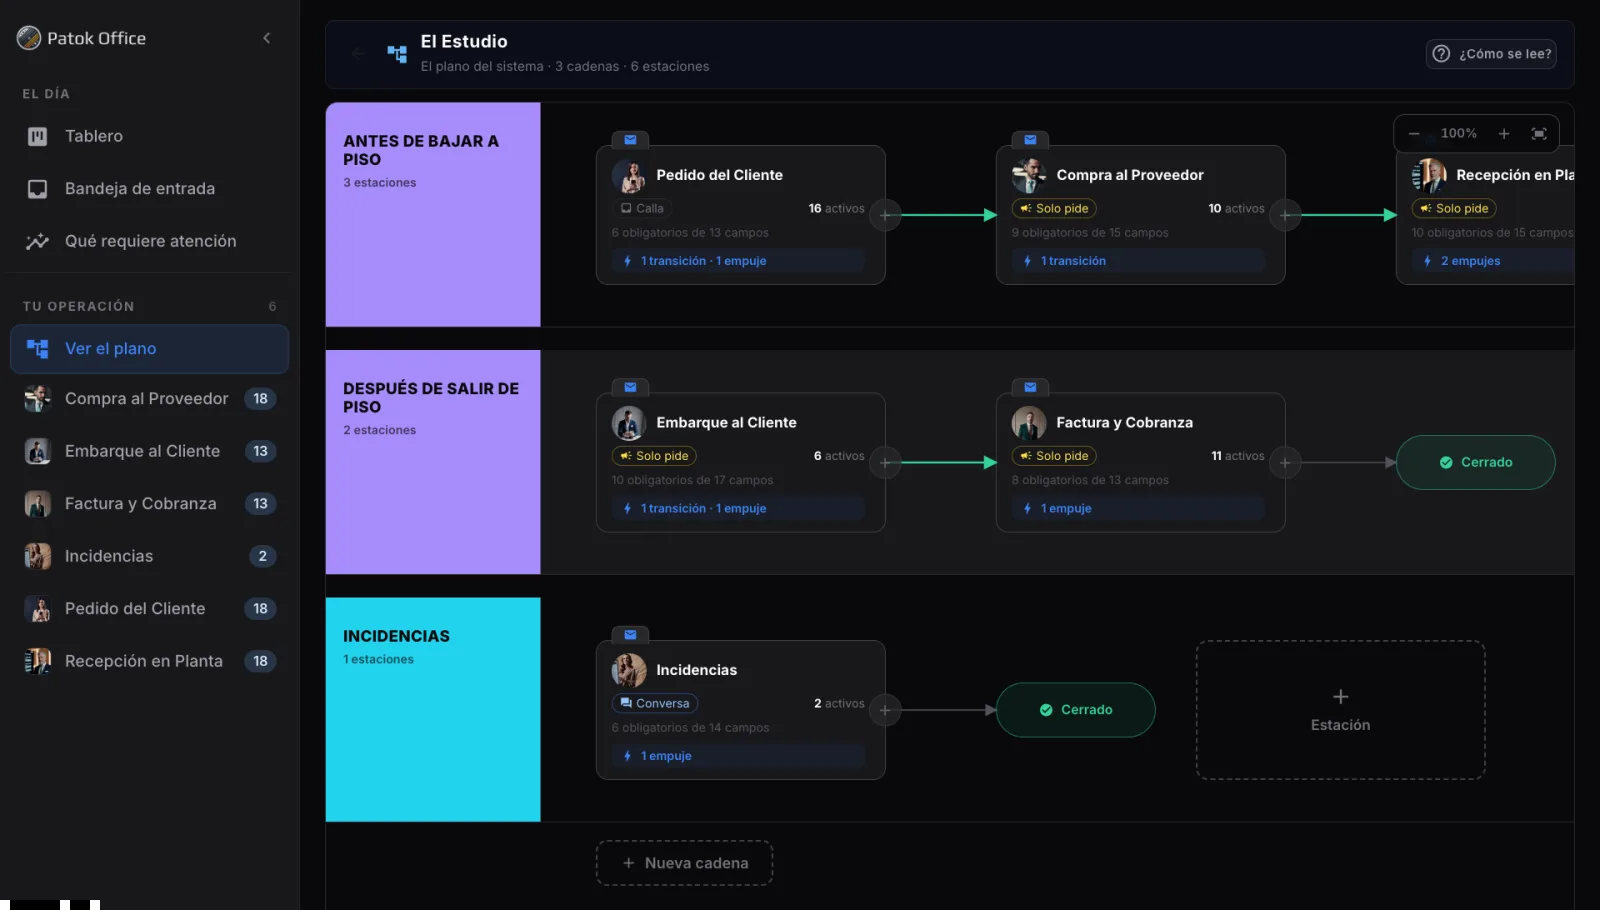Click the Conversa badge on Incidencias
Image resolution: width=1600 pixels, height=910 pixels.
coord(655,703)
